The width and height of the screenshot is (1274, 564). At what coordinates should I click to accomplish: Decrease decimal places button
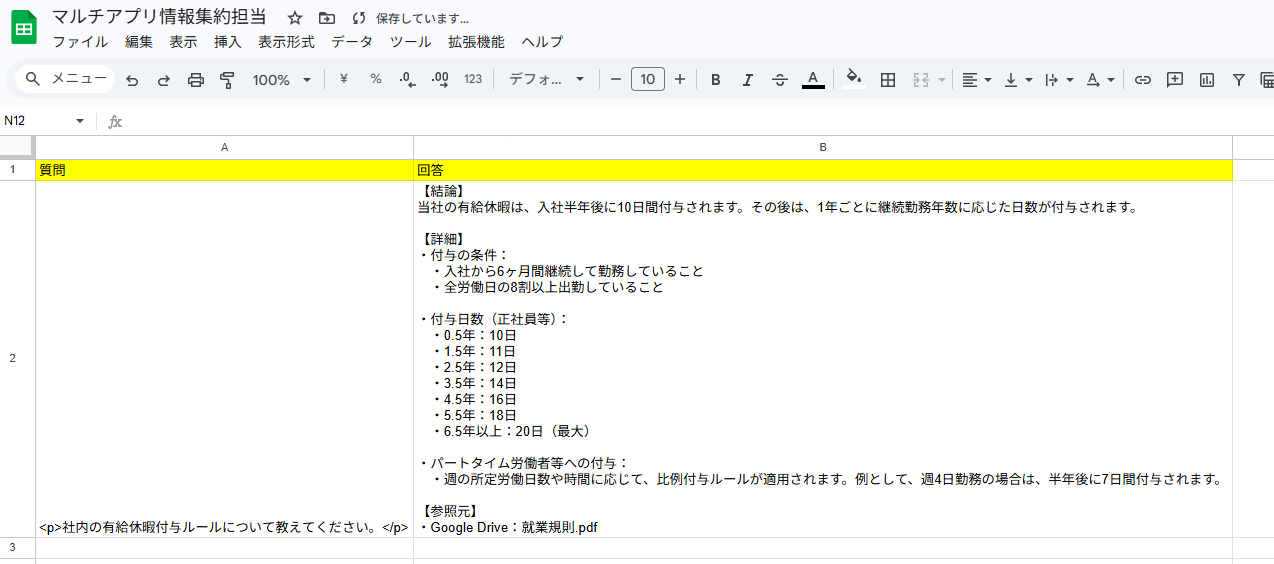(407, 80)
